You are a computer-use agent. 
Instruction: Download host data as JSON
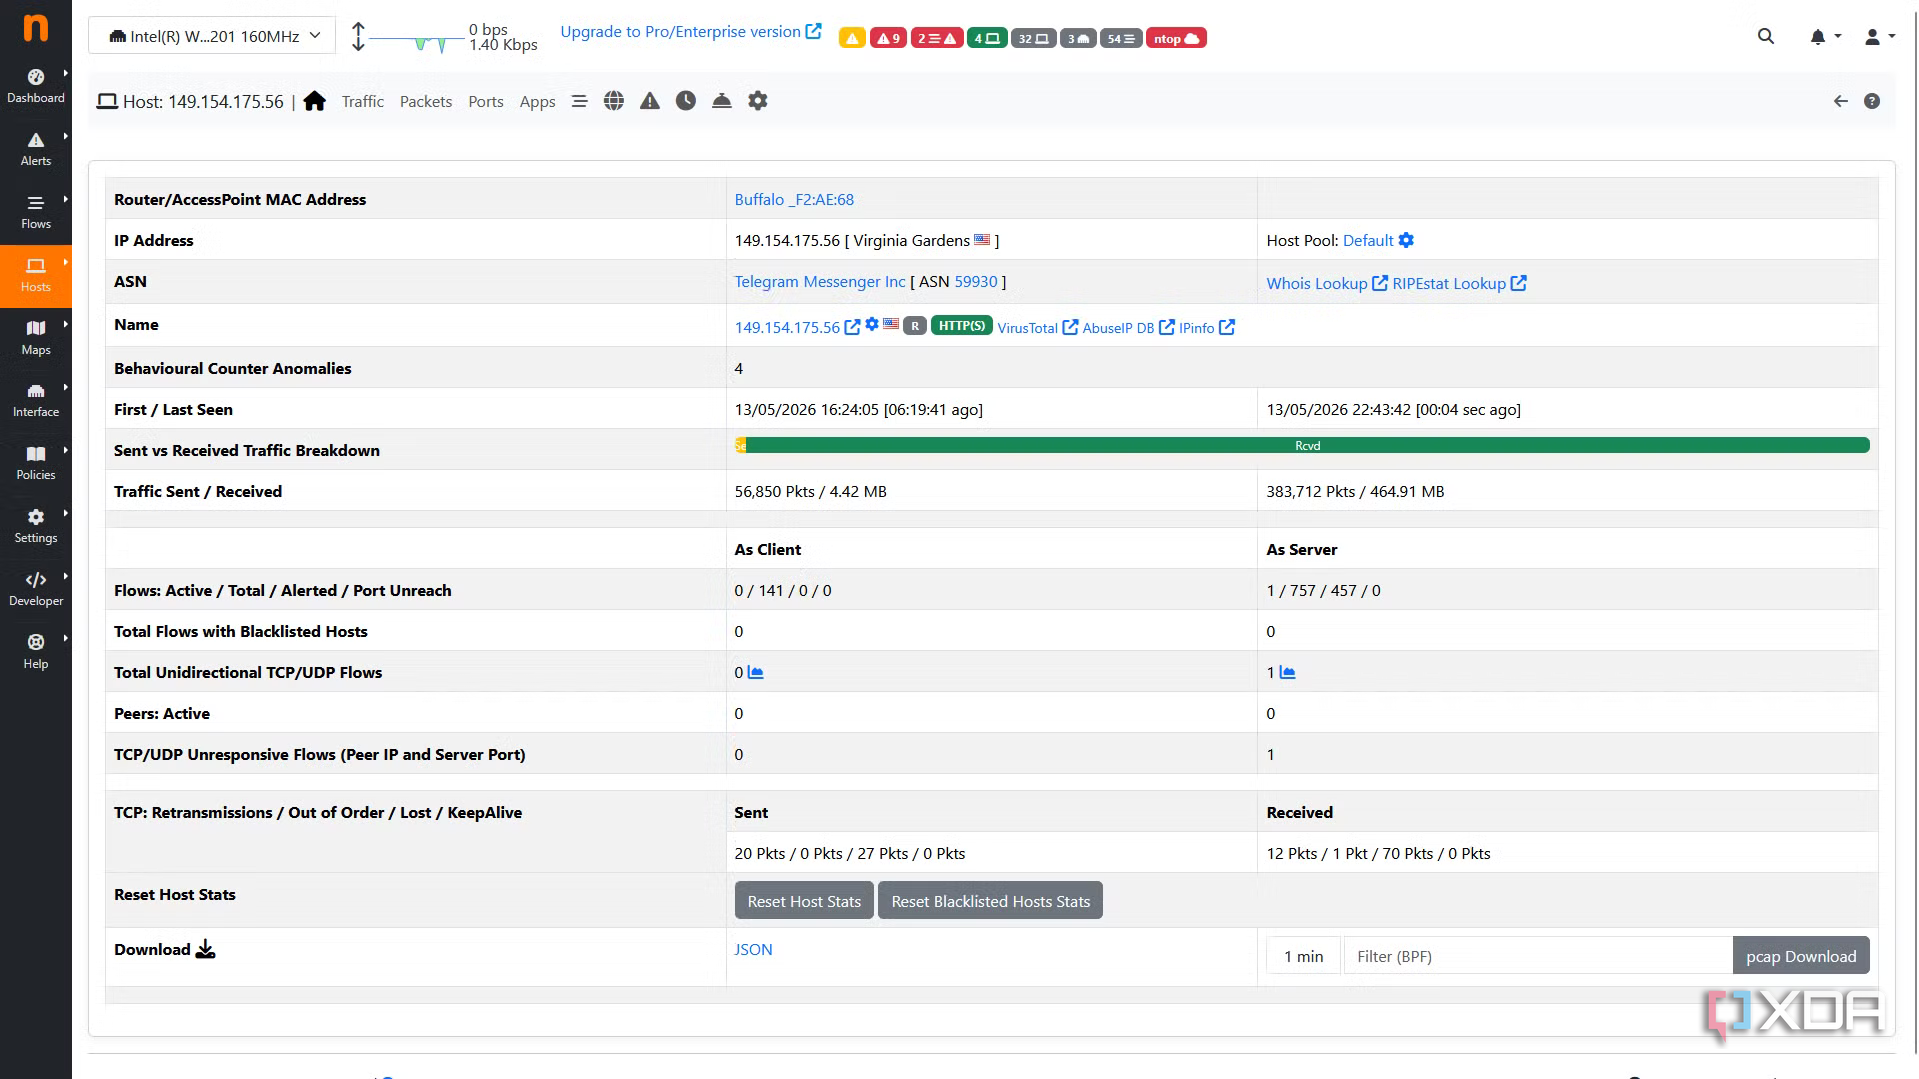click(753, 950)
